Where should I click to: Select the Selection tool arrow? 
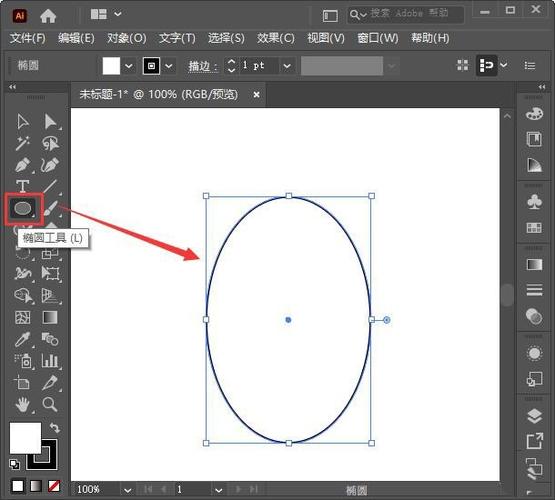tap(23, 121)
